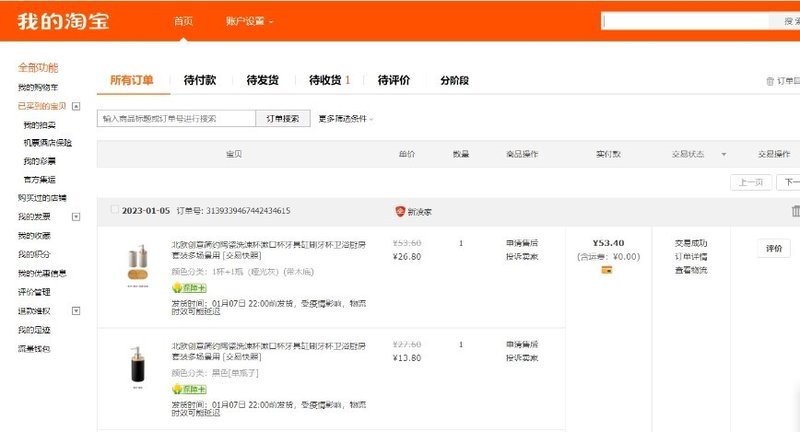The height and width of the screenshot is (432, 800).
Task: Open the order recycle bin (订单回收站)
Action: coord(782,81)
